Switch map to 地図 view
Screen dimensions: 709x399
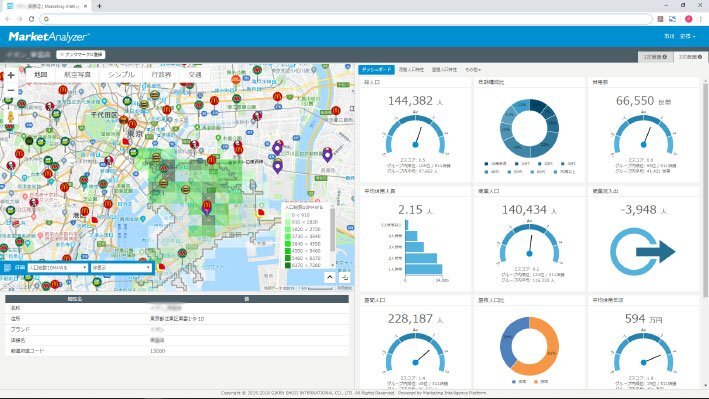point(41,75)
